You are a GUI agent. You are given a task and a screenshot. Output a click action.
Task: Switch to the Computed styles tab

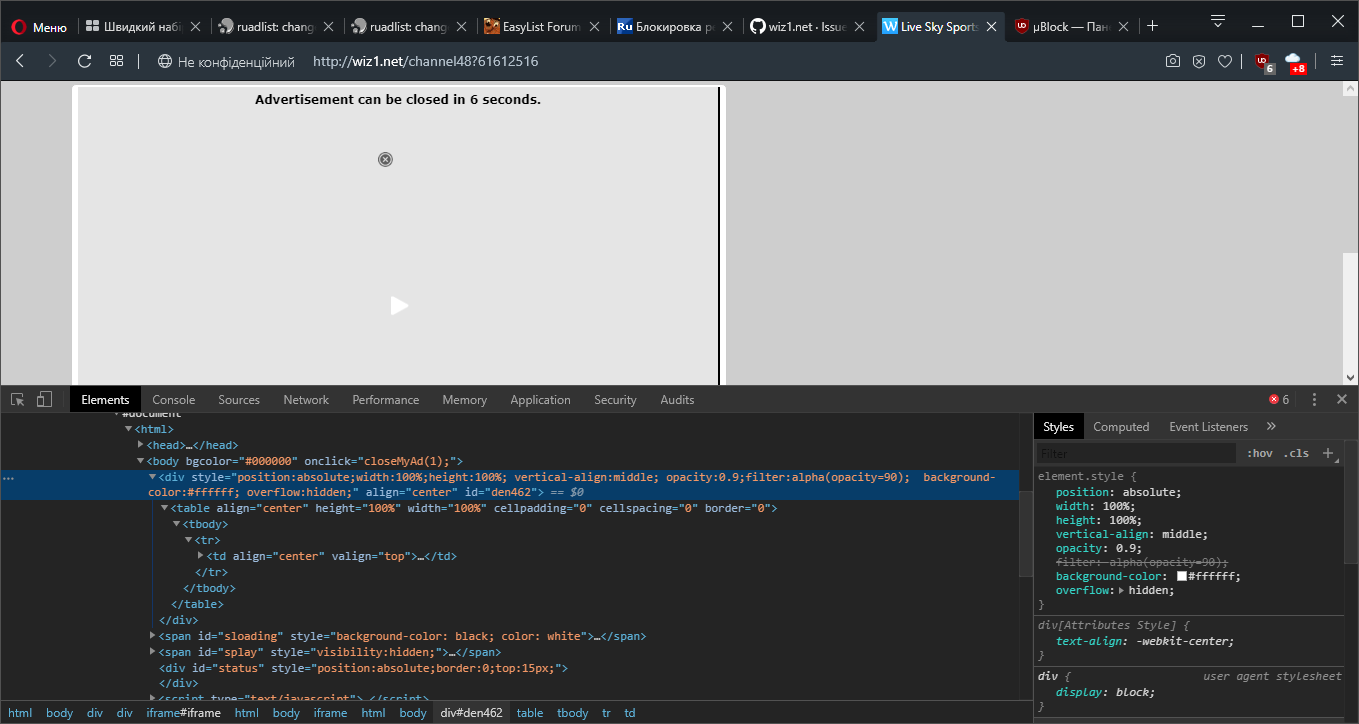1121,427
